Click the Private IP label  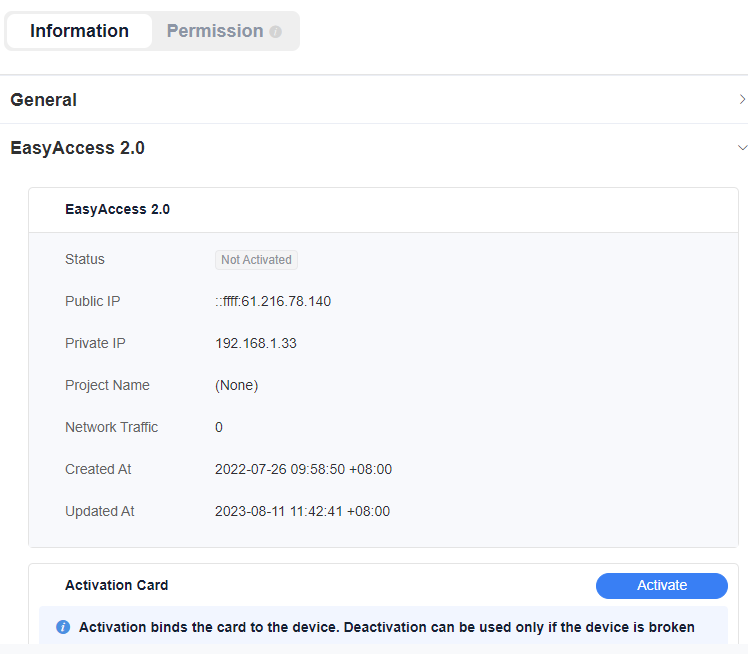click(95, 343)
